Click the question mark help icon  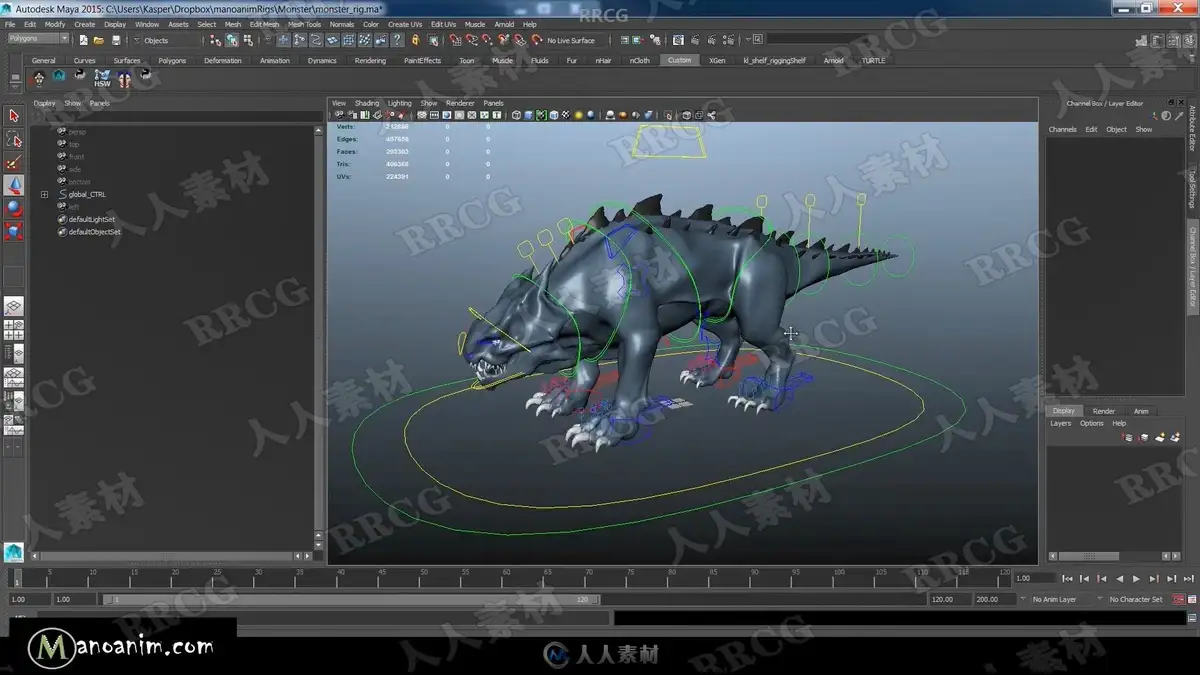tap(399, 40)
